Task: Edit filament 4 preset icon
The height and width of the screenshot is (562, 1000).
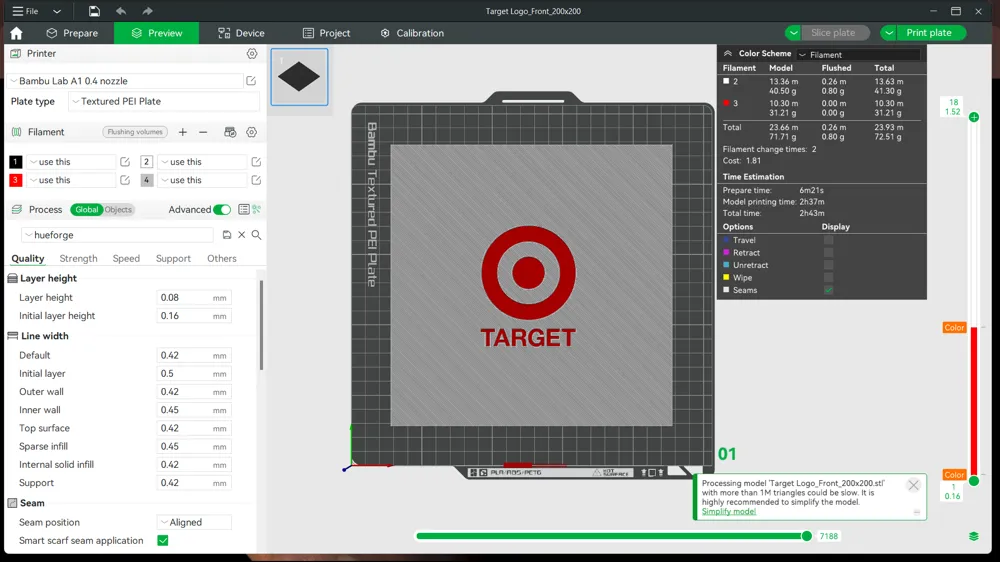Action: [x=256, y=180]
